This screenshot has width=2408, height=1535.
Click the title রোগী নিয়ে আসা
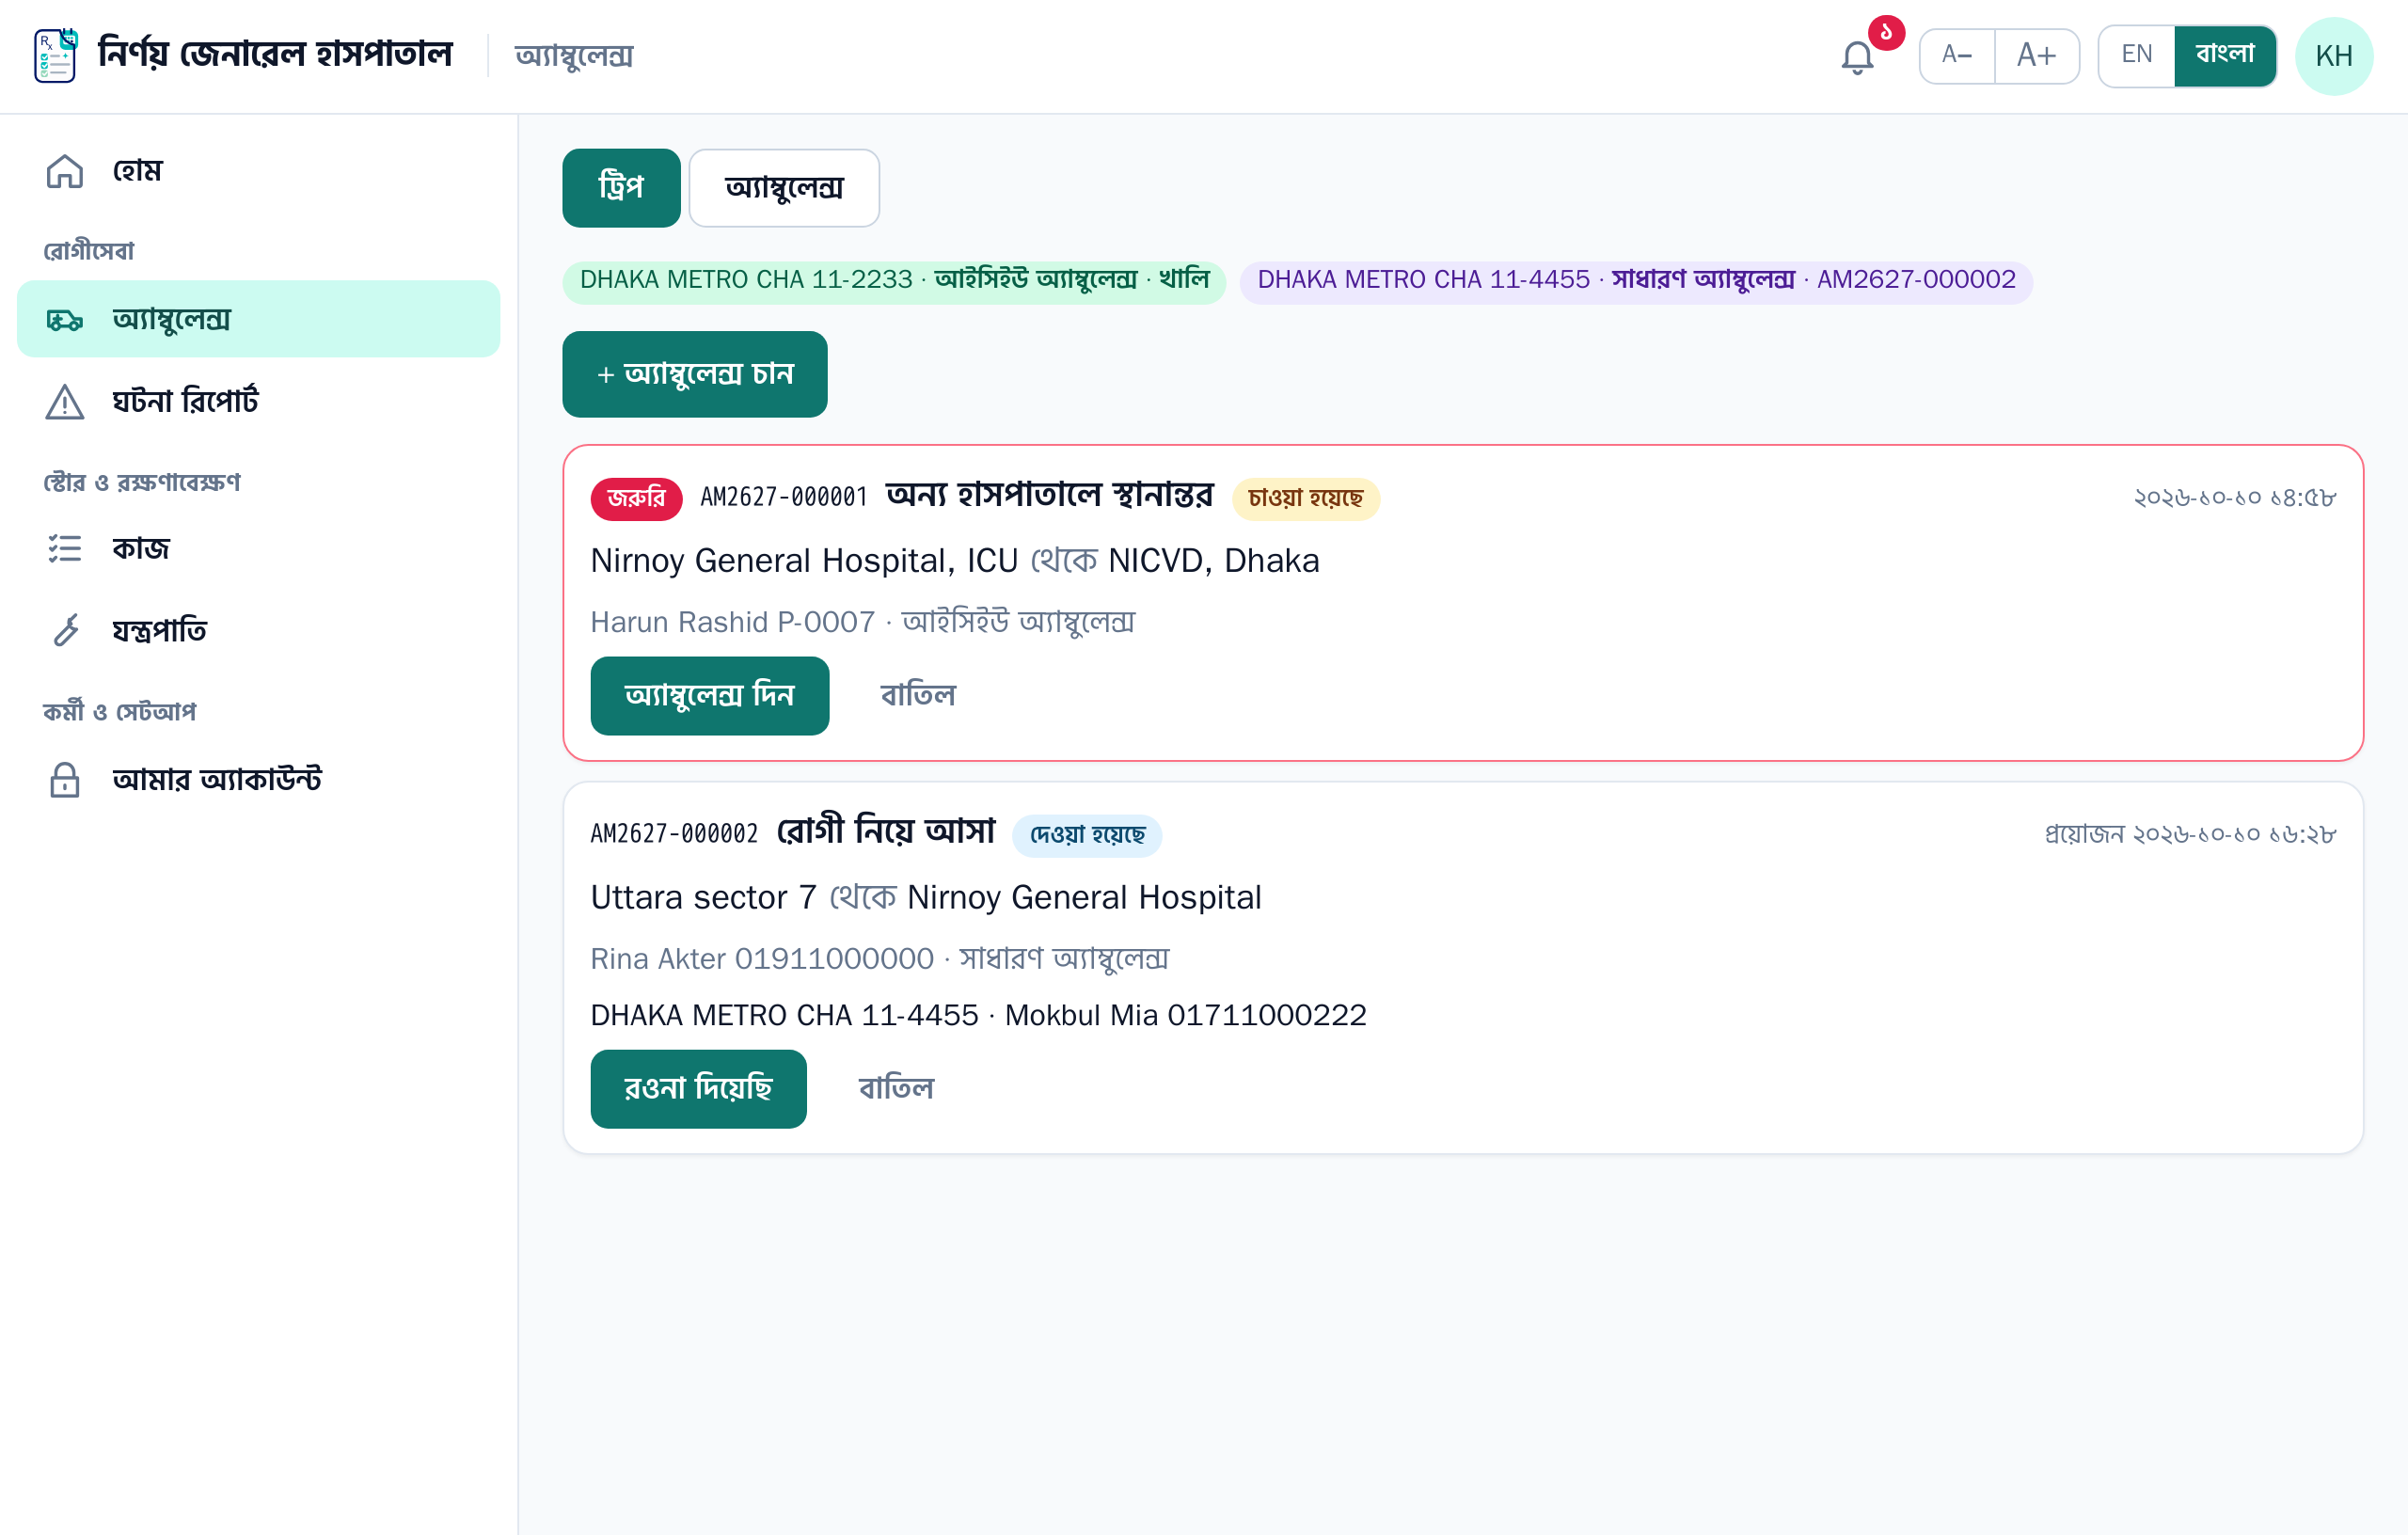click(x=886, y=832)
